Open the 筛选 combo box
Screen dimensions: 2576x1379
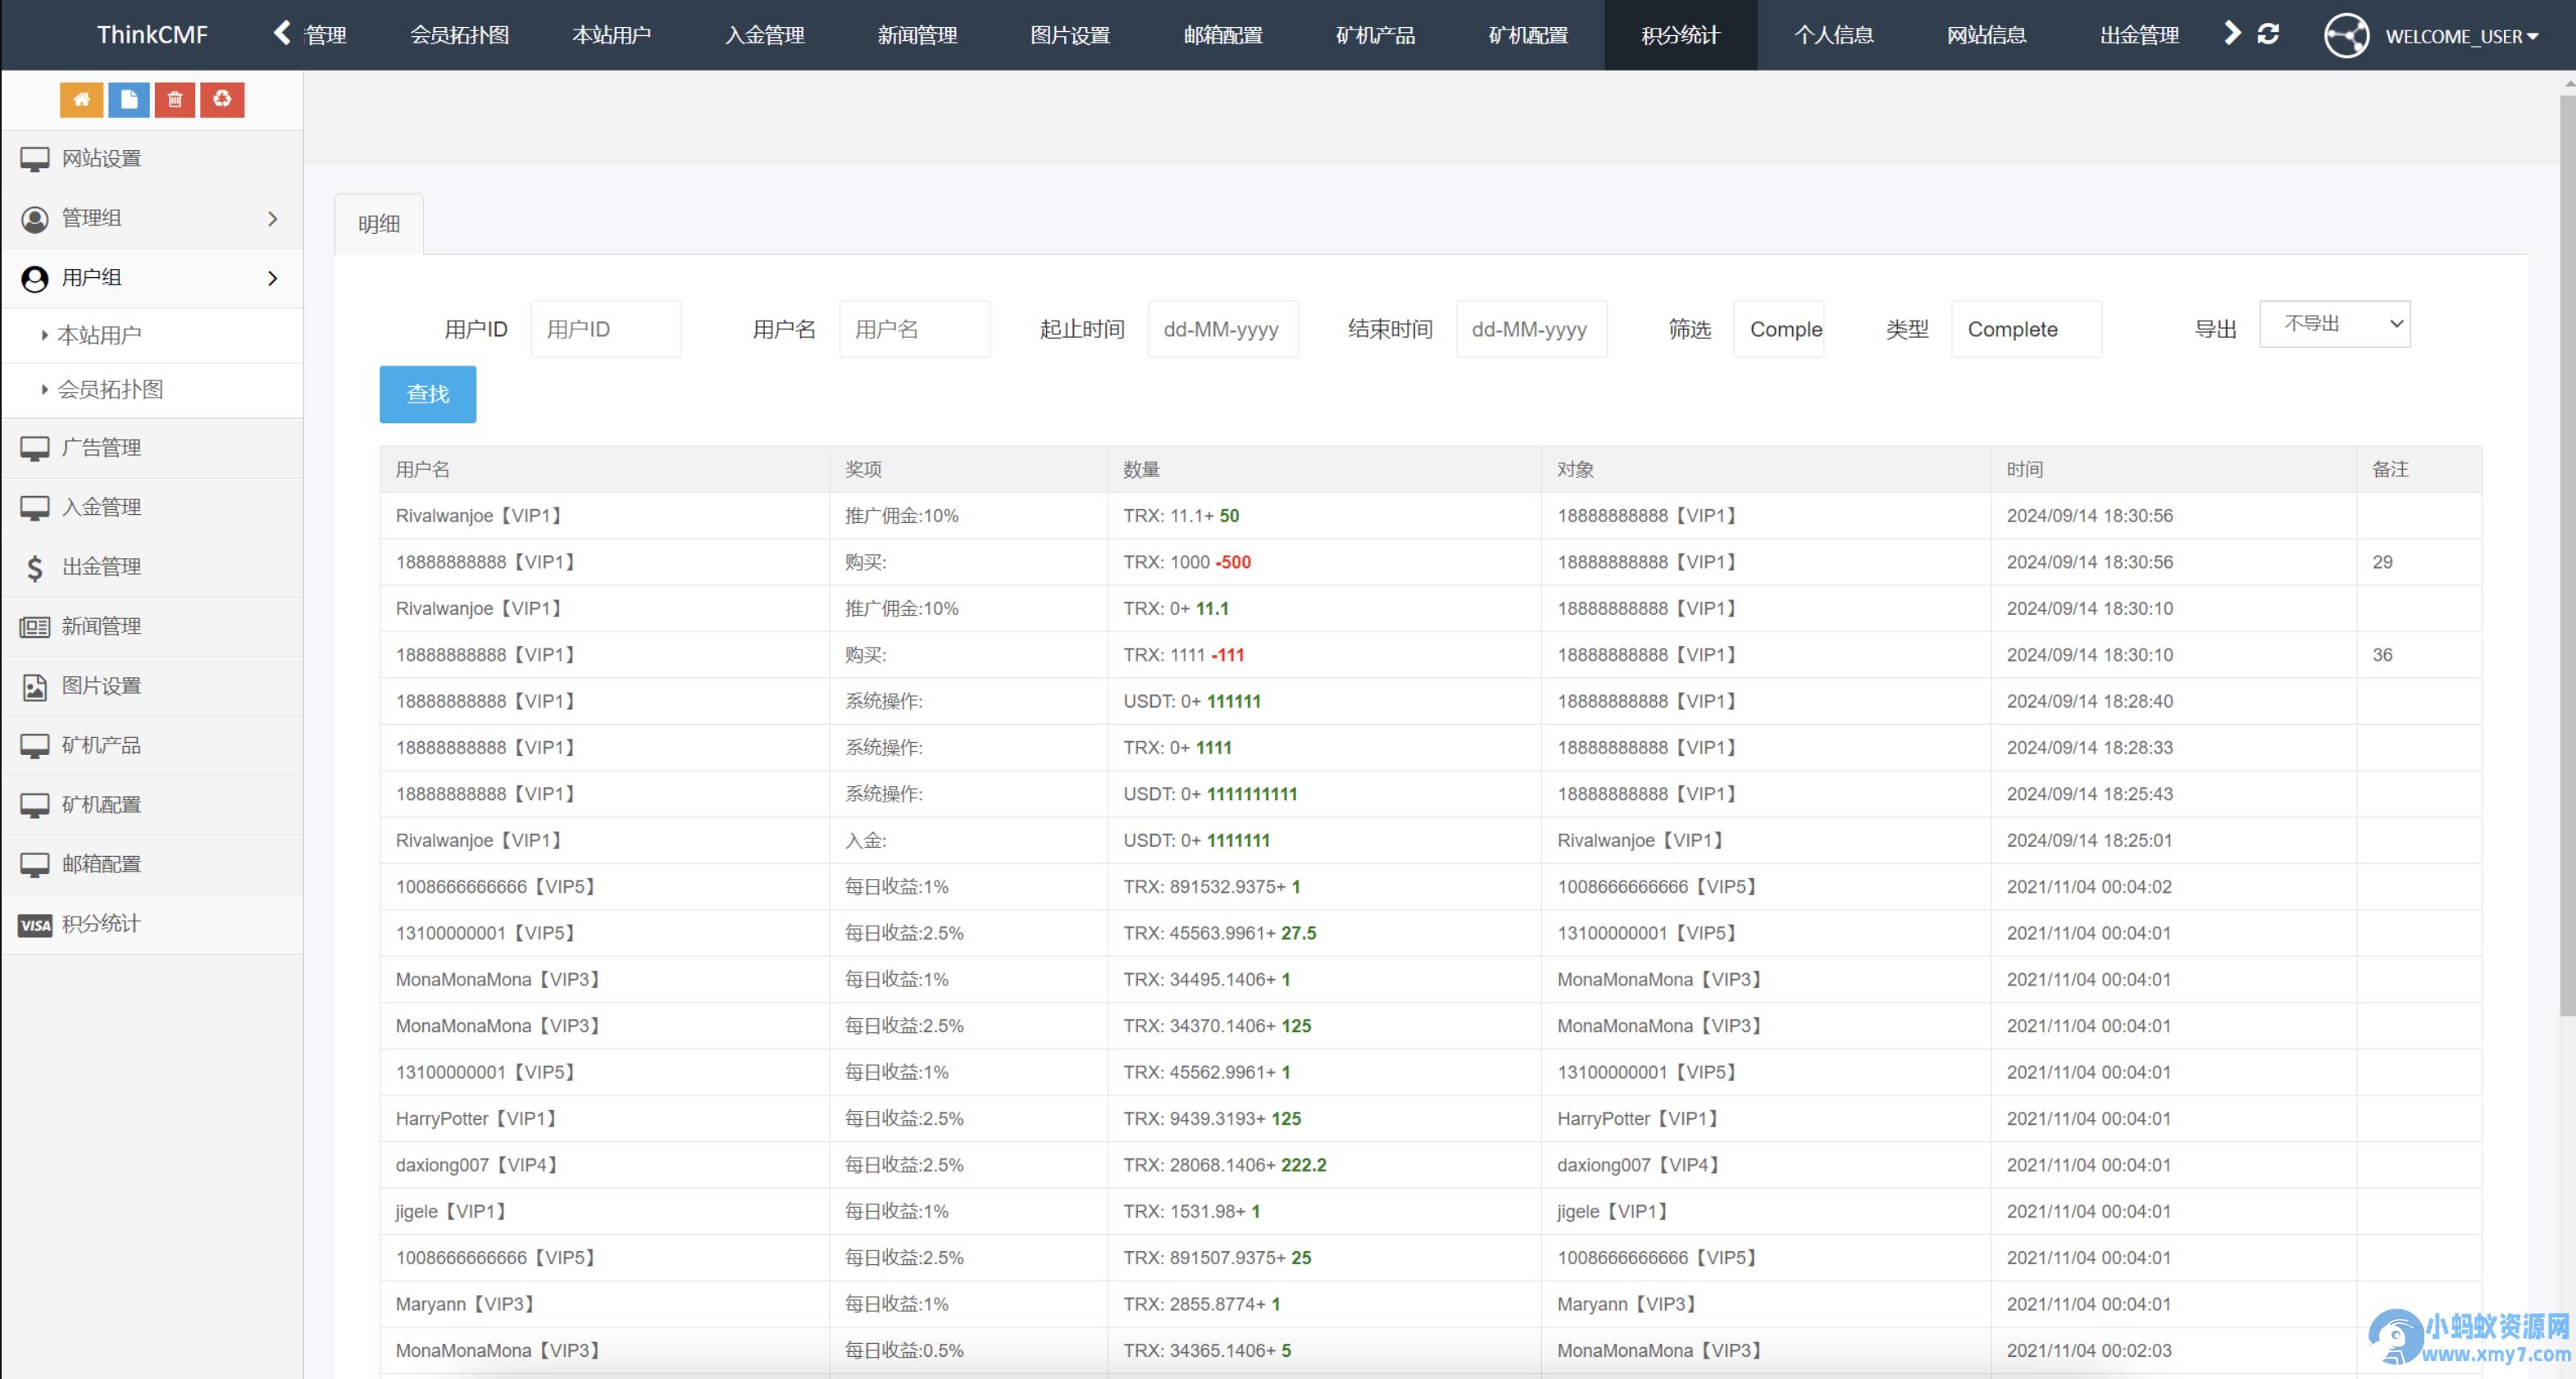tap(1778, 329)
